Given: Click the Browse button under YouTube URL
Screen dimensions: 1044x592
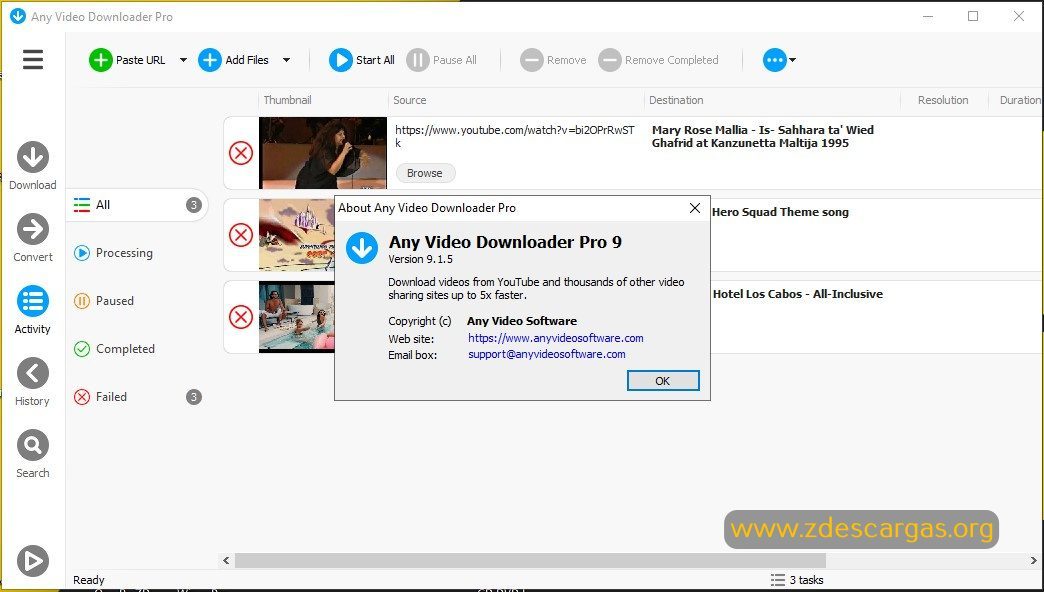Looking at the screenshot, I should (x=425, y=173).
